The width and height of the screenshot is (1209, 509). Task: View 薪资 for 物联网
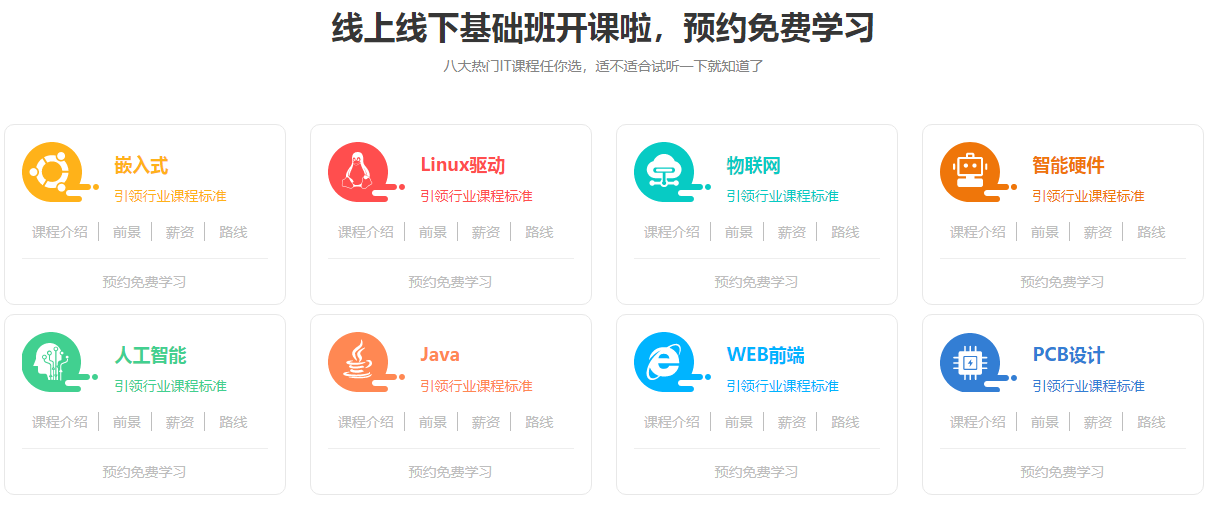click(x=791, y=232)
